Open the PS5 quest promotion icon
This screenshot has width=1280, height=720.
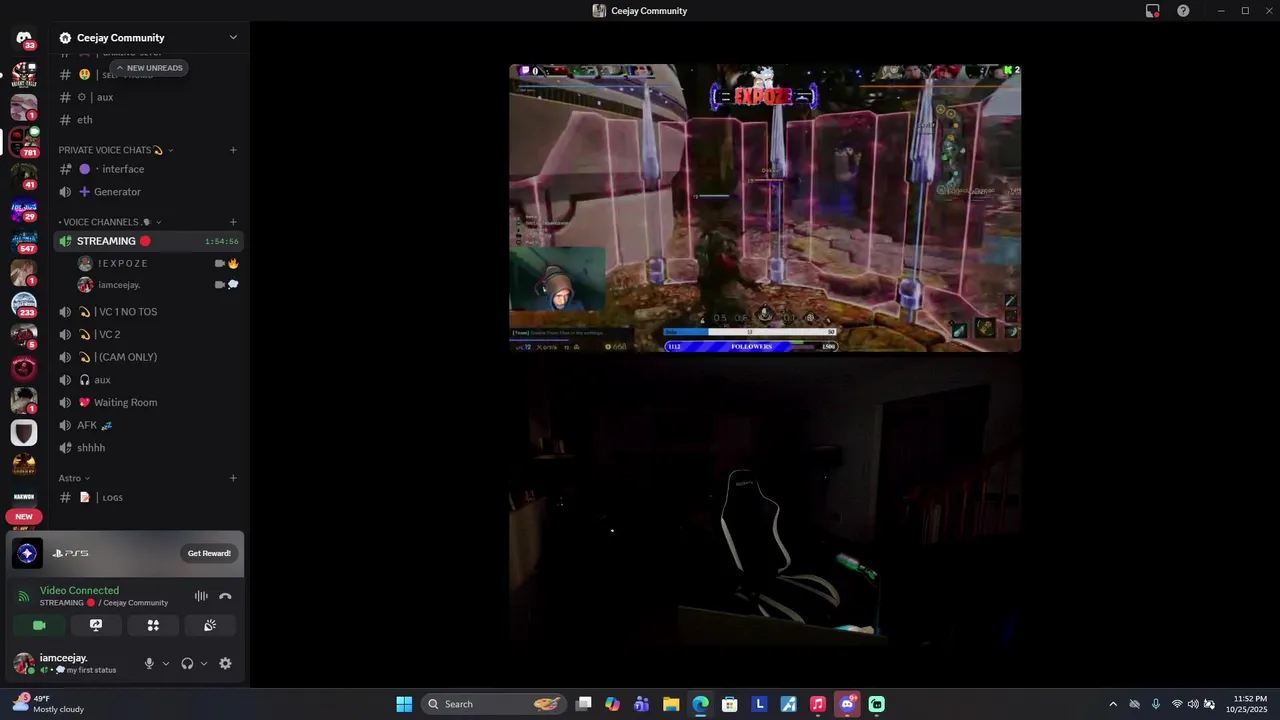coord(27,553)
